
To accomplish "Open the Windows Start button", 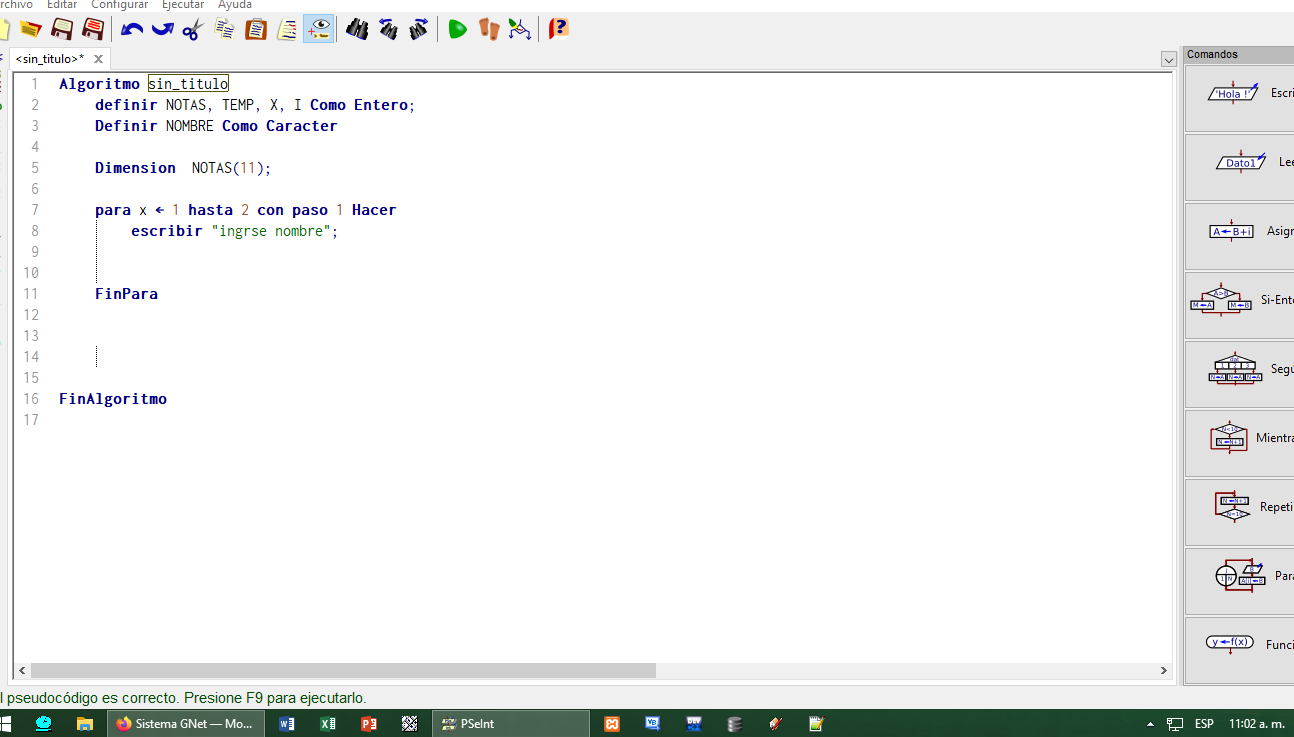I will (6, 724).
